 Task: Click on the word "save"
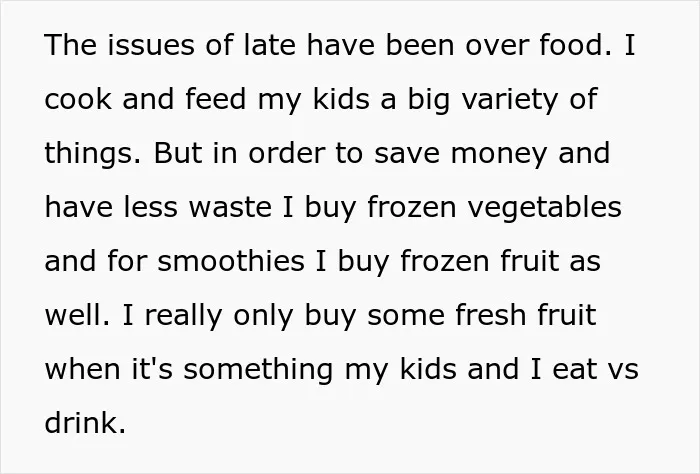click(x=407, y=154)
